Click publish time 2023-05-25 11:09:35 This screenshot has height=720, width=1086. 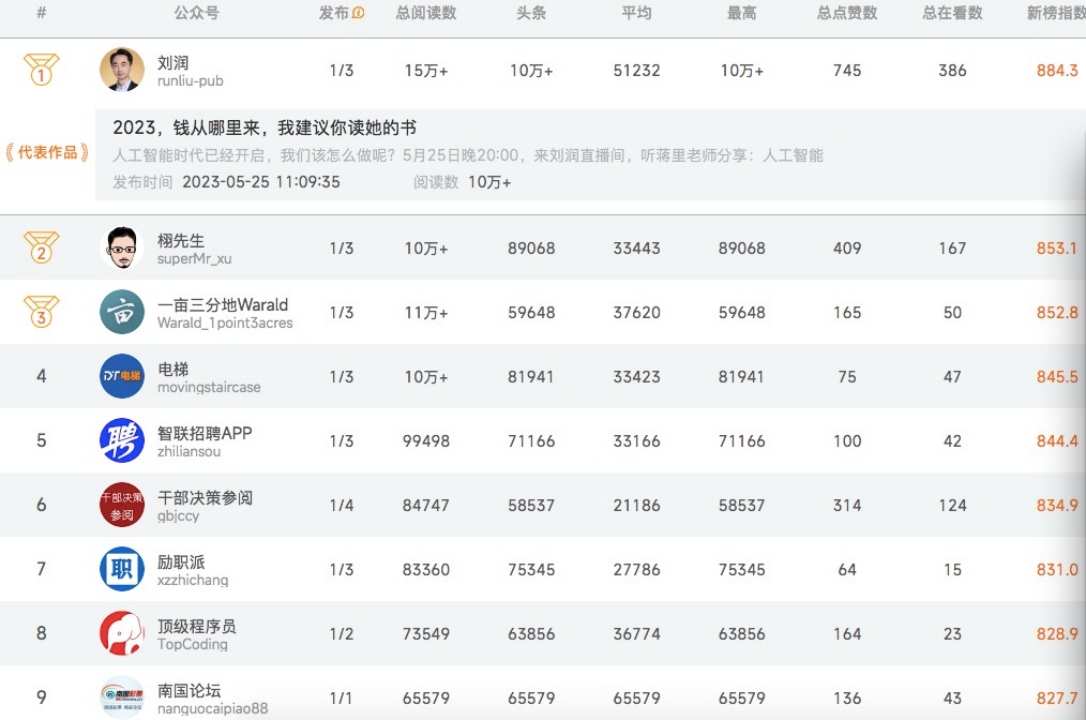[x=261, y=182]
